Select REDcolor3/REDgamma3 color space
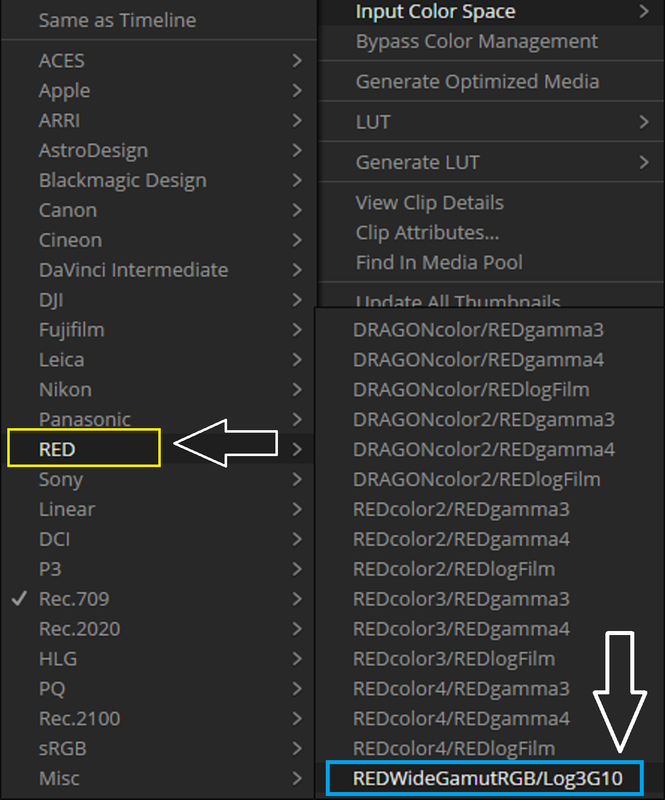This screenshot has height=800, width=665. [489, 599]
